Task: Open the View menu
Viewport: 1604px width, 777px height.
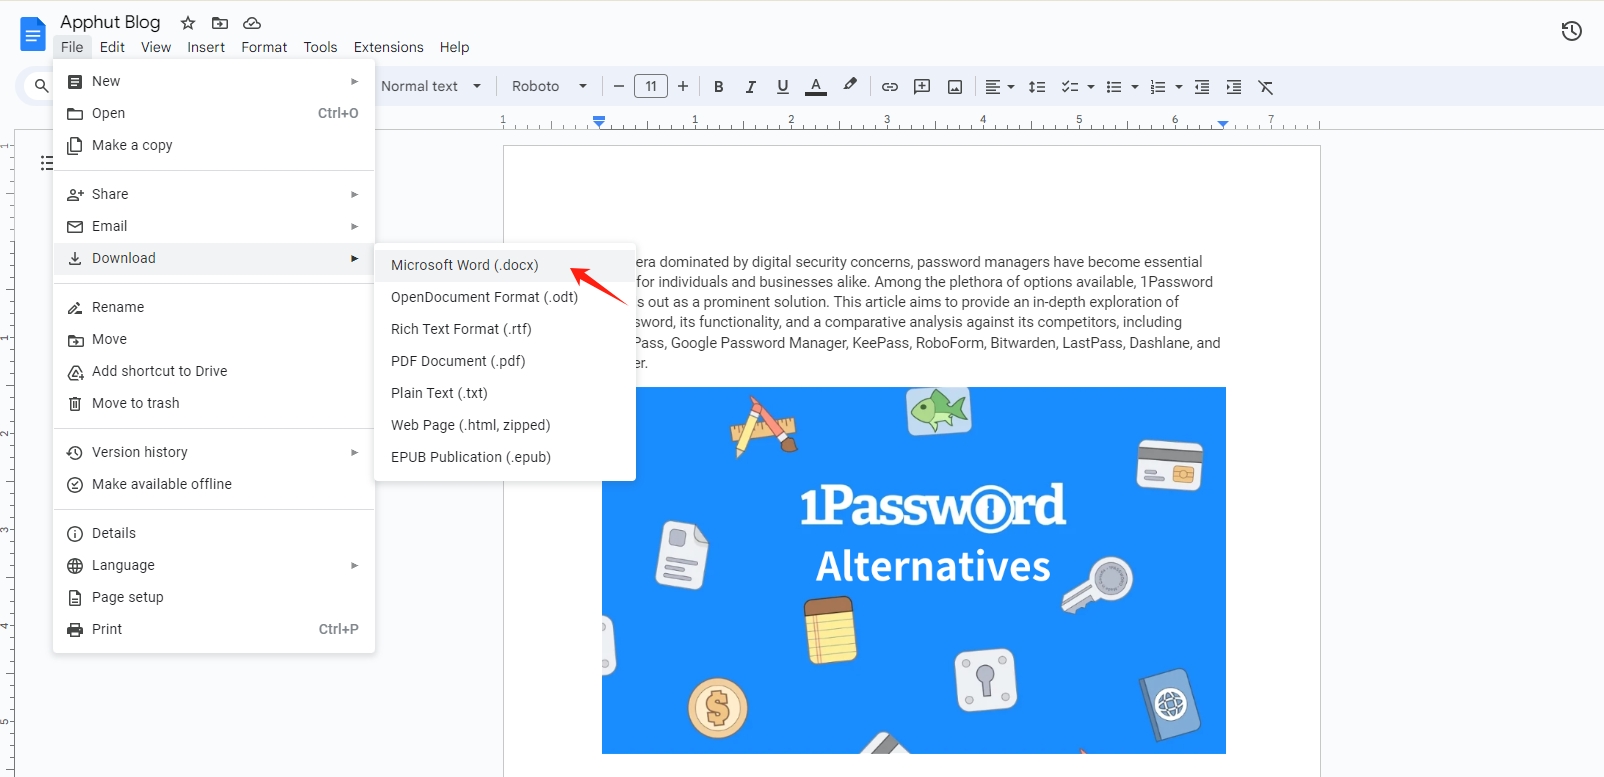Action: (156, 47)
